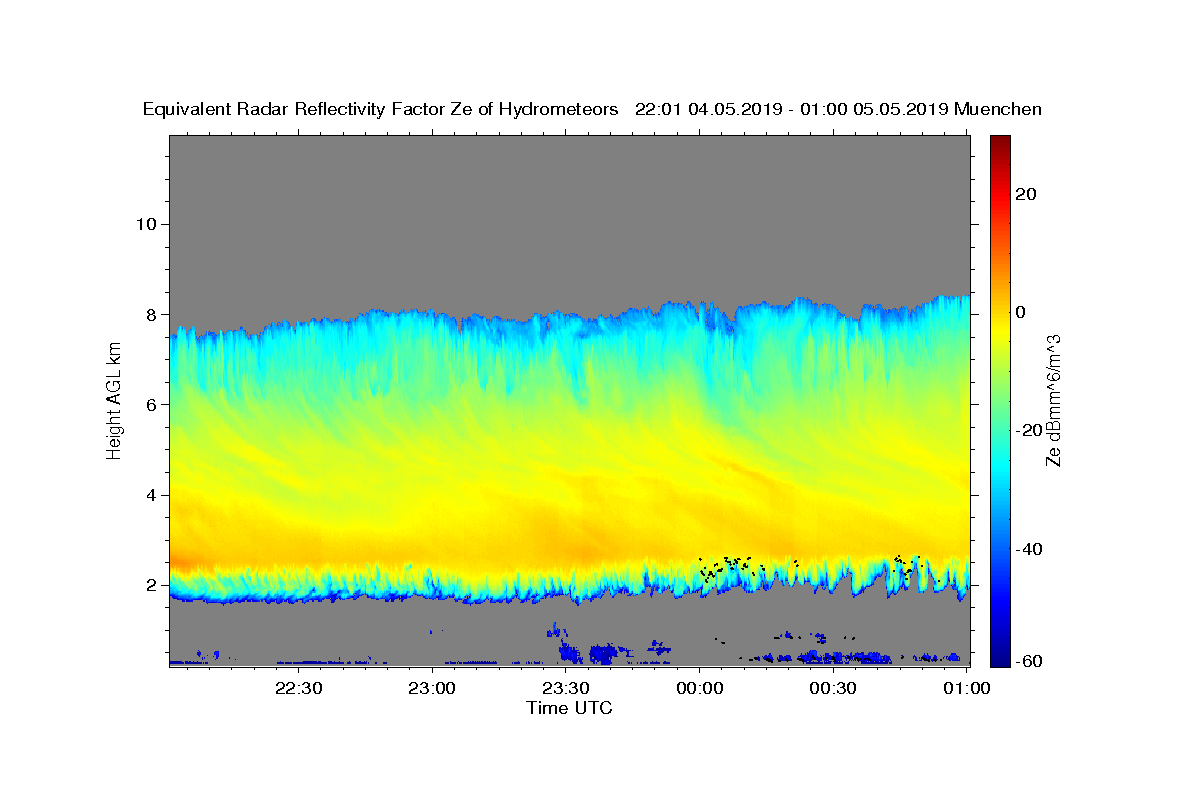This screenshot has height=800, width=1200.
Task: Click the plot title 'Equivalent Radar Reflectivity Factor Ze of Hydrometeors'
Action: [x=381, y=110]
